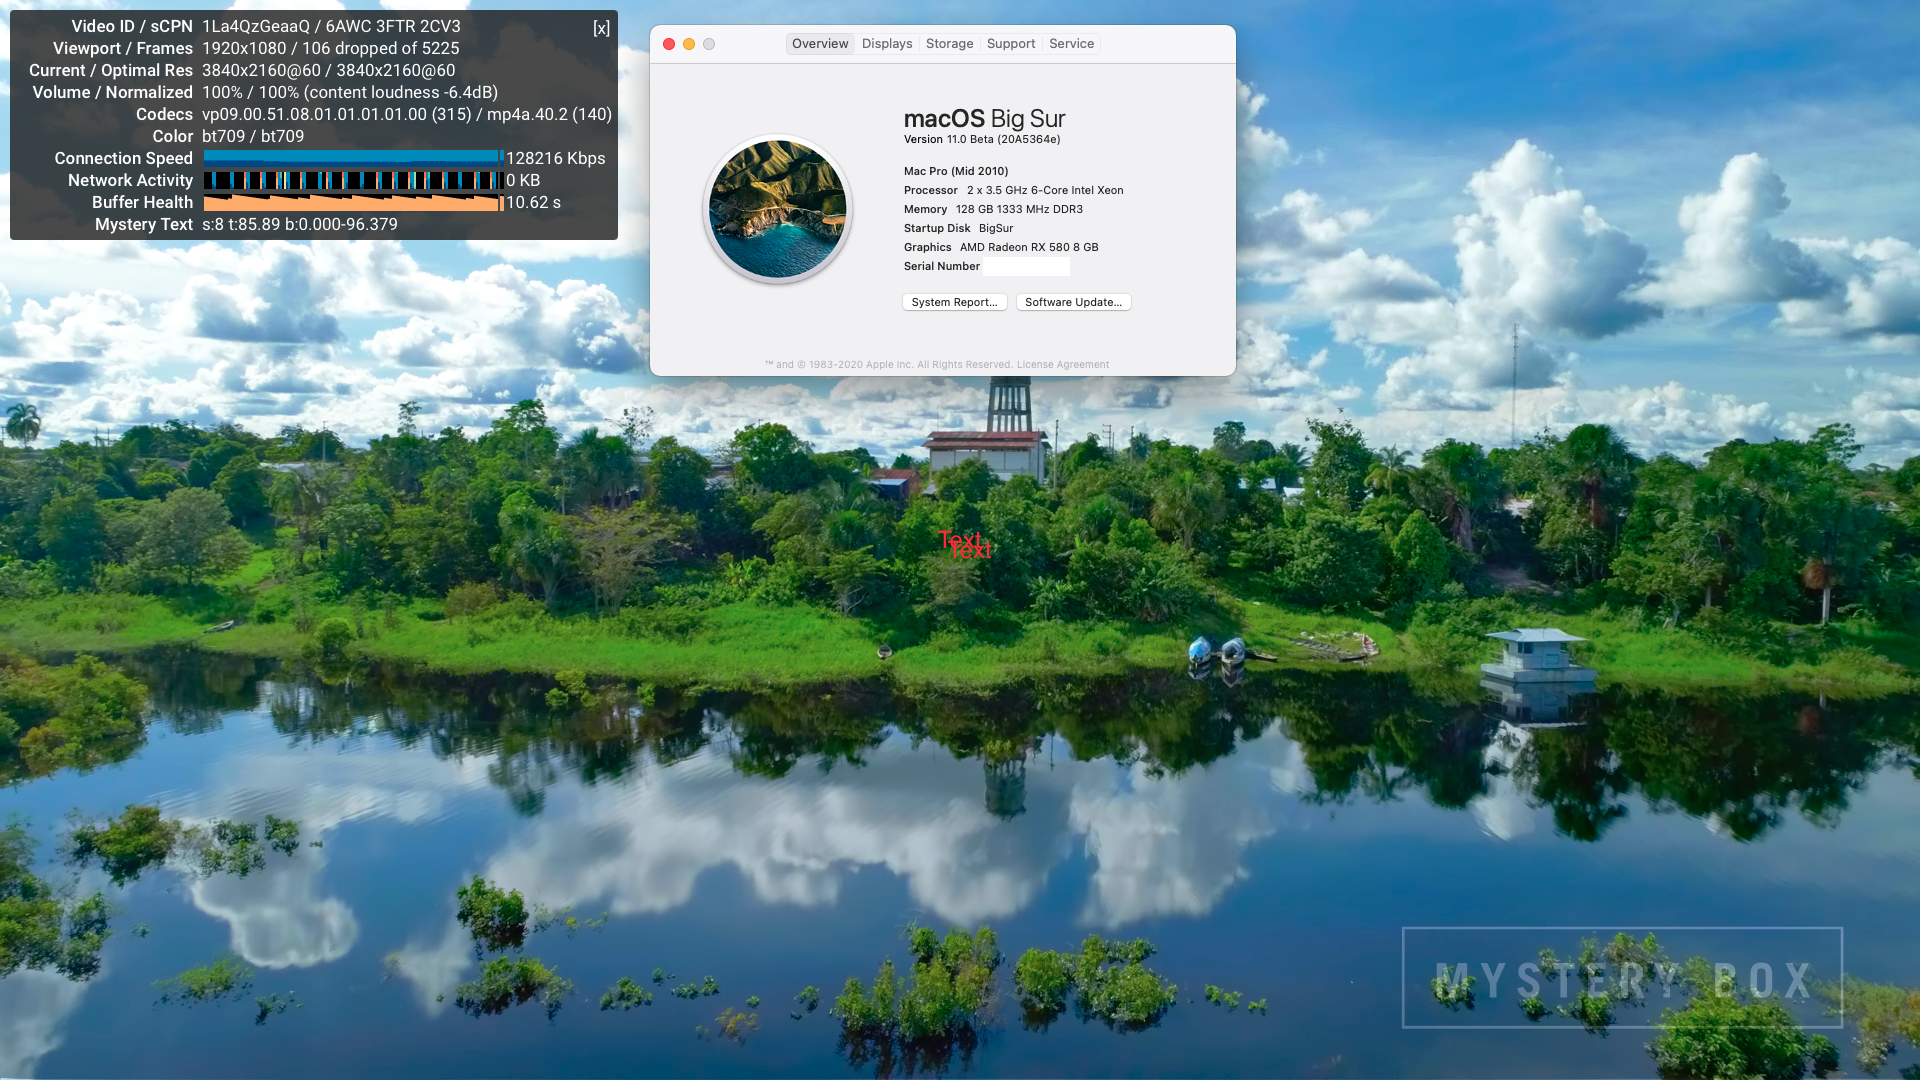Click the Connection Speed bar graph
This screenshot has width=1920, height=1080.
352,158
